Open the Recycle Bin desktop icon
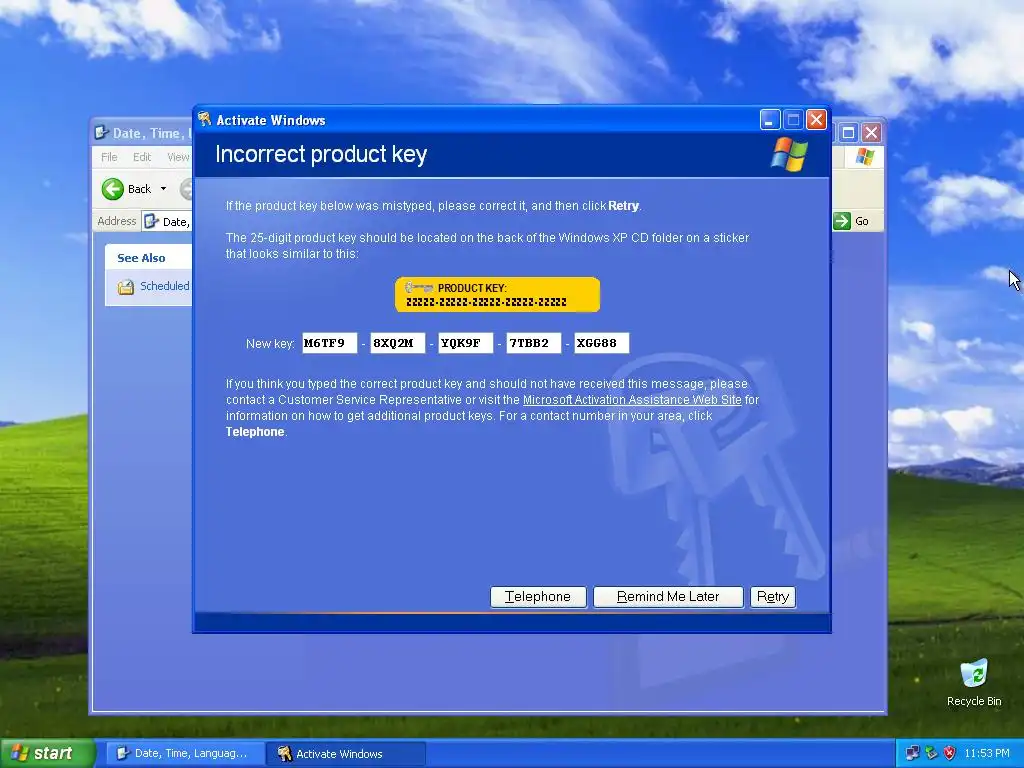This screenshot has height=768, width=1024. (974, 683)
